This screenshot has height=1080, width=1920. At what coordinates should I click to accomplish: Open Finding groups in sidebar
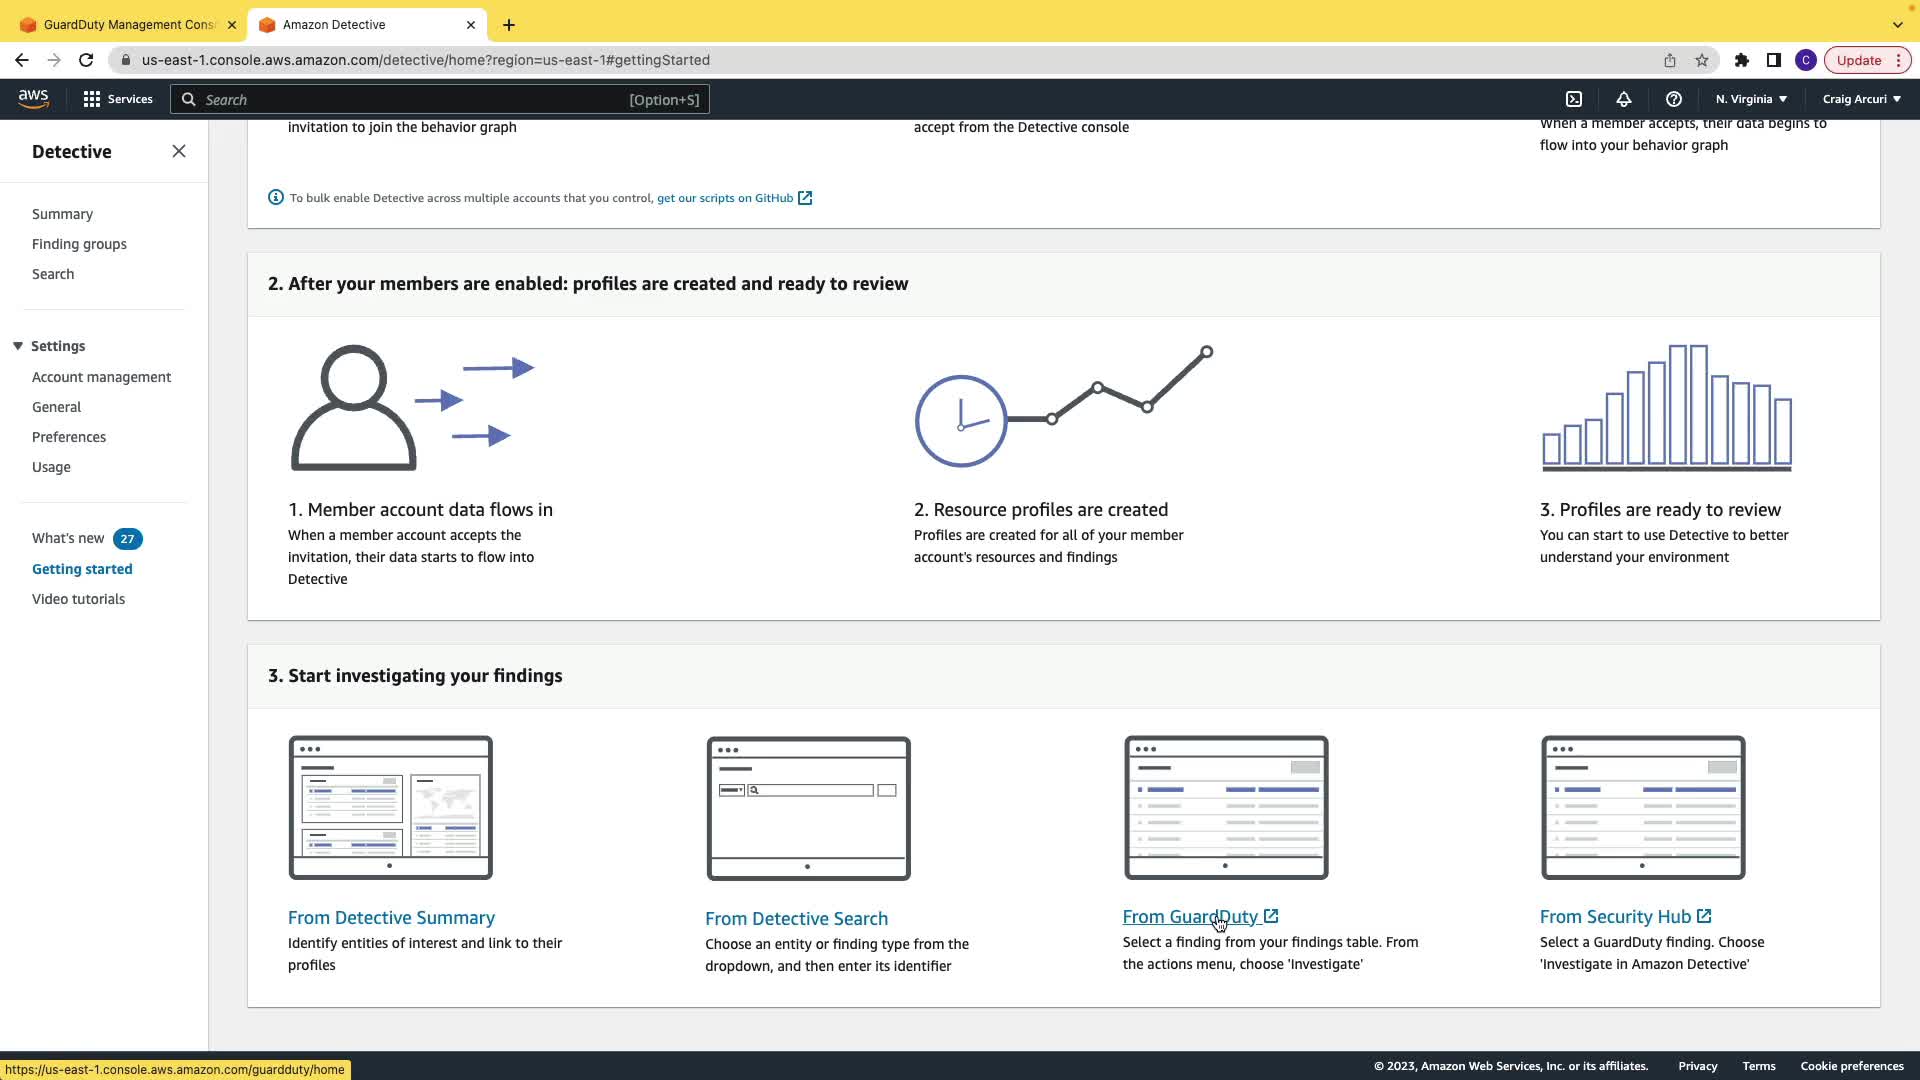point(79,244)
